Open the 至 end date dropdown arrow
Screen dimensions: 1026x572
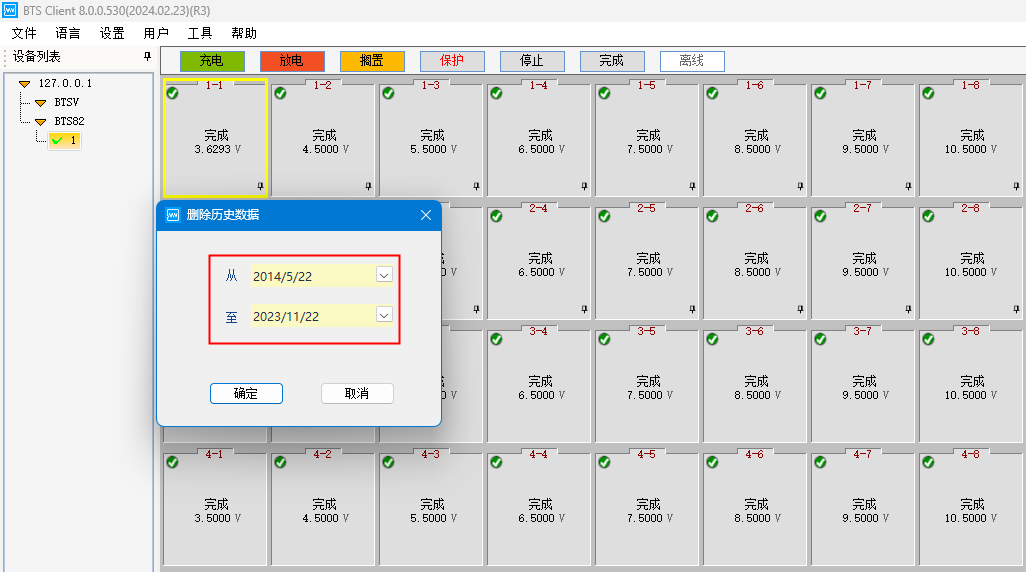pyautogui.click(x=384, y=315)
